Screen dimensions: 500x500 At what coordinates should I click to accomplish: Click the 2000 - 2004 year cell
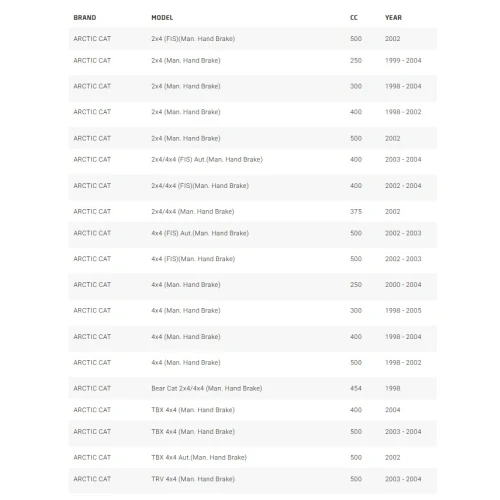click(403, 285)
